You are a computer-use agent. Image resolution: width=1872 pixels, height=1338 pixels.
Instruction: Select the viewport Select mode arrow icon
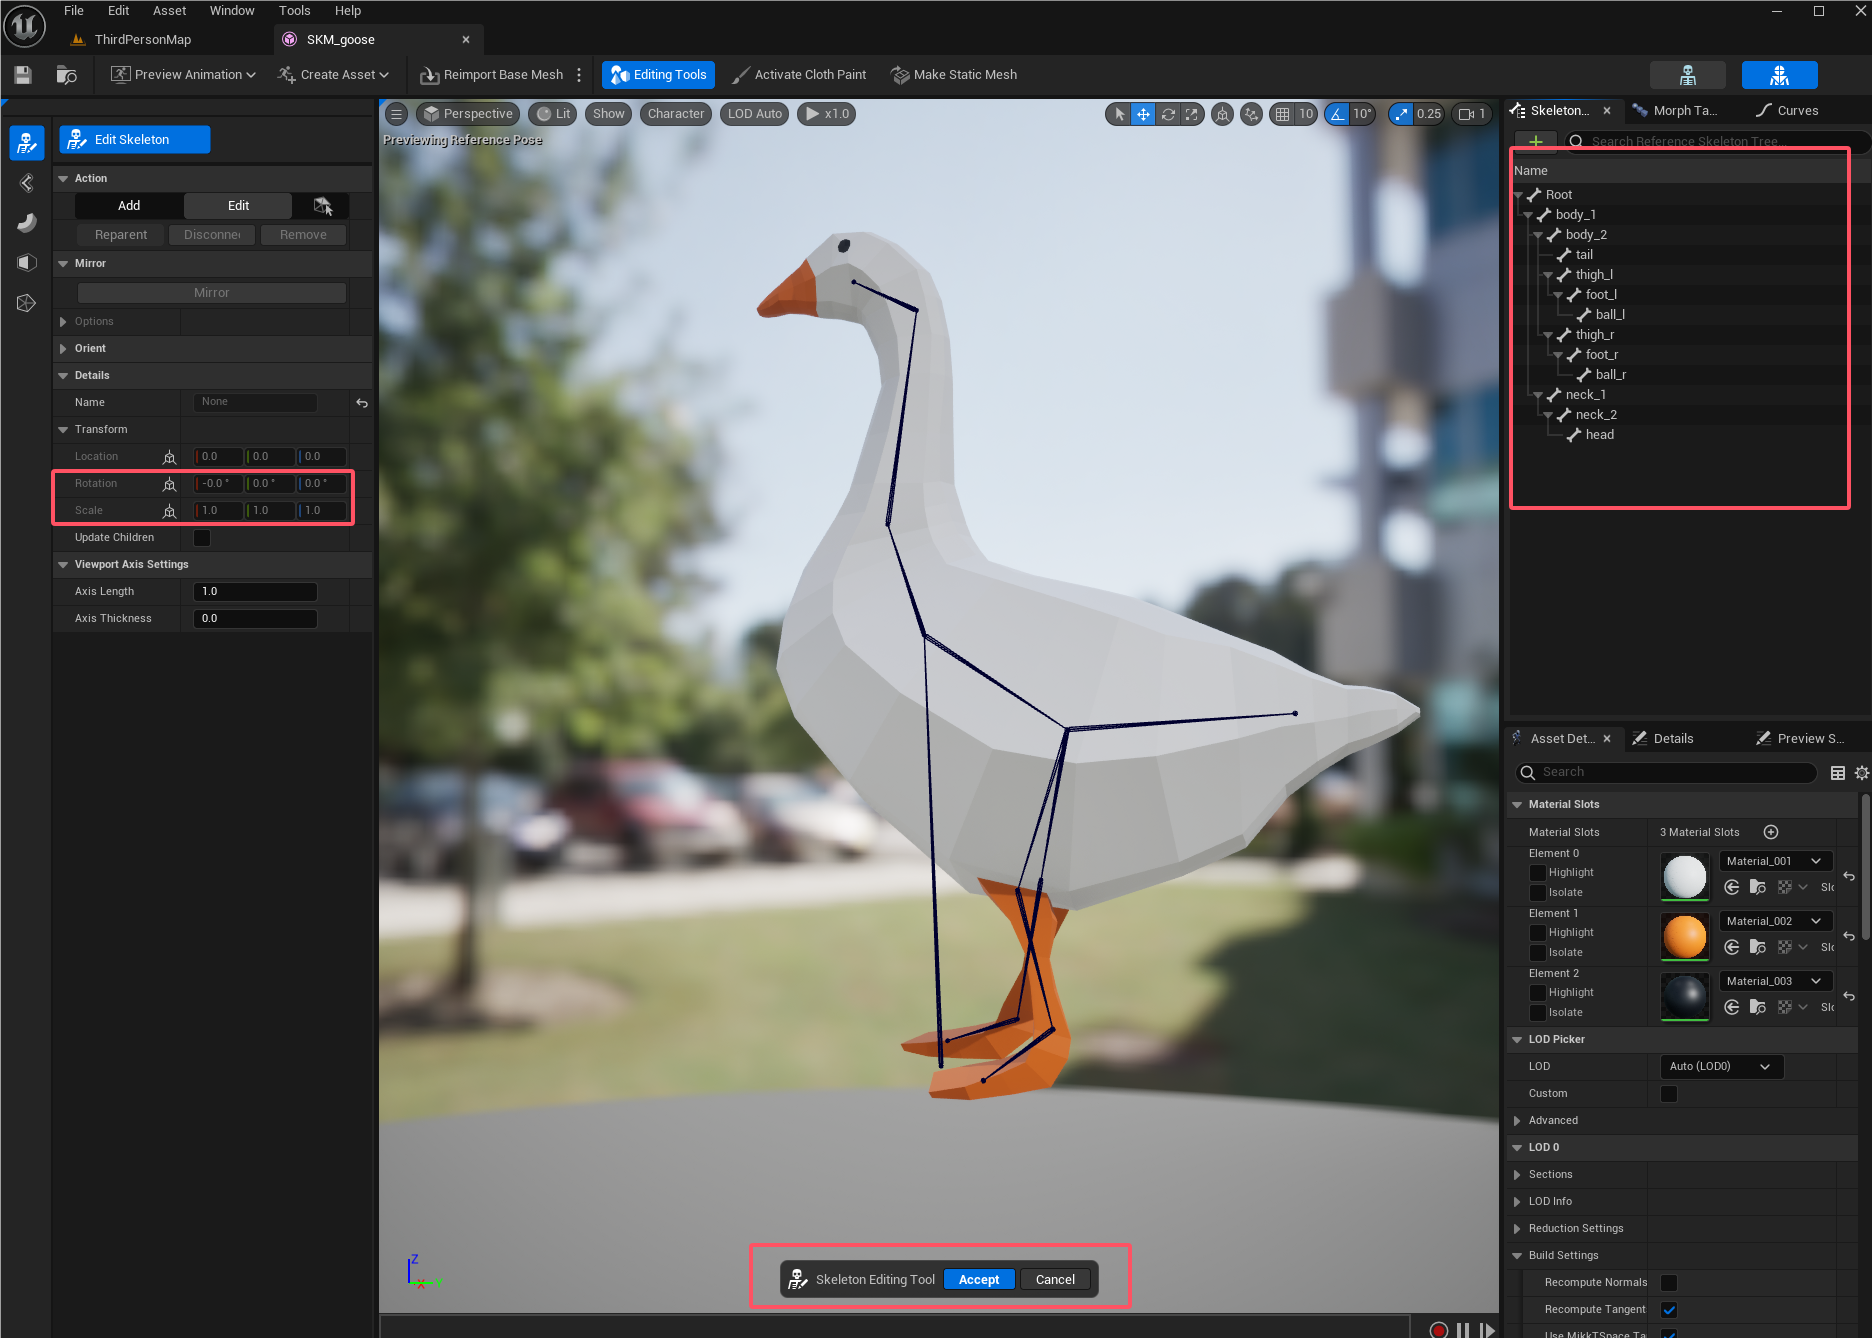pyautogui.click(x=1119, y=114)
